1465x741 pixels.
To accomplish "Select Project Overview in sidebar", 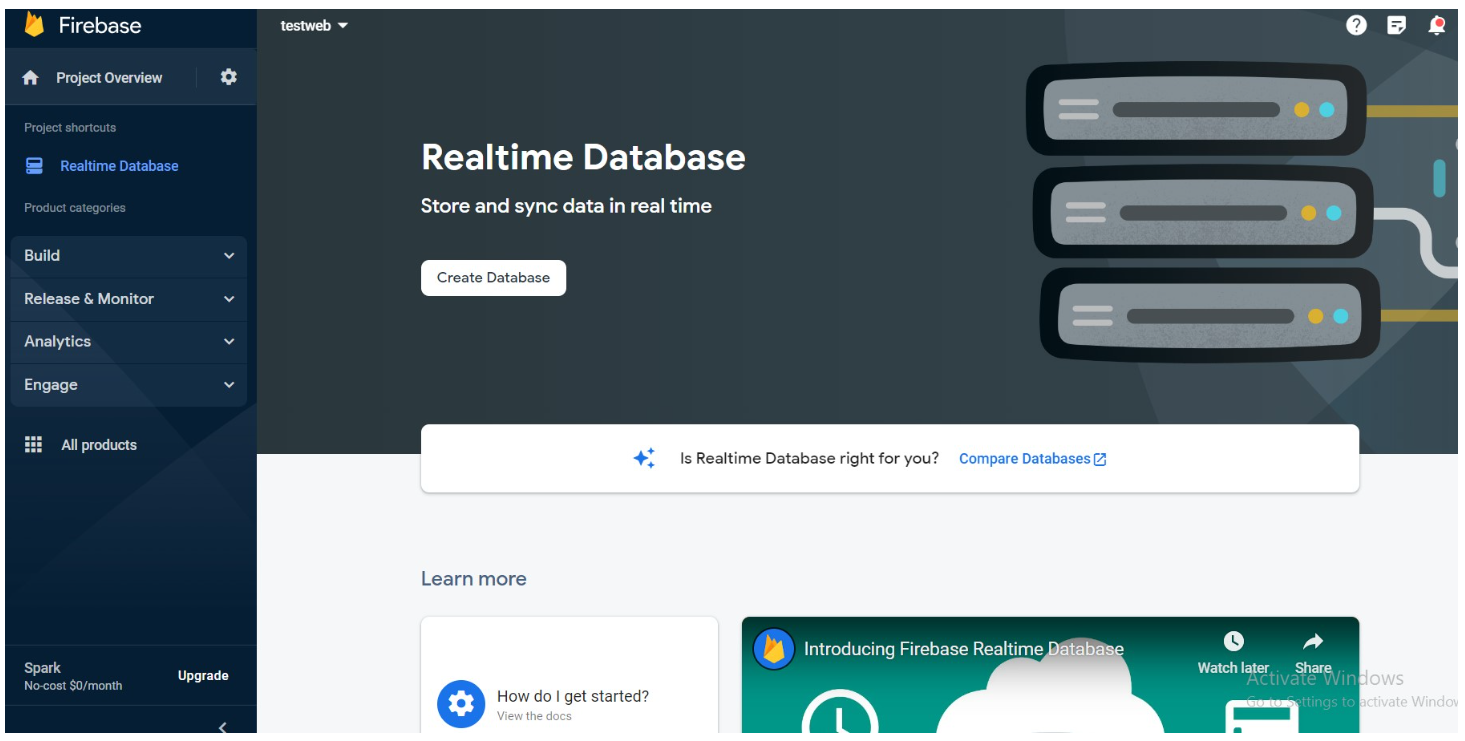I will [x=108, y=78].
